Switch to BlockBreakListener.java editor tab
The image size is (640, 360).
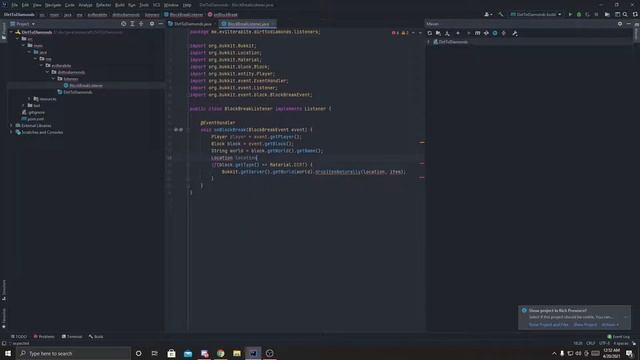[x=246, y=24]
